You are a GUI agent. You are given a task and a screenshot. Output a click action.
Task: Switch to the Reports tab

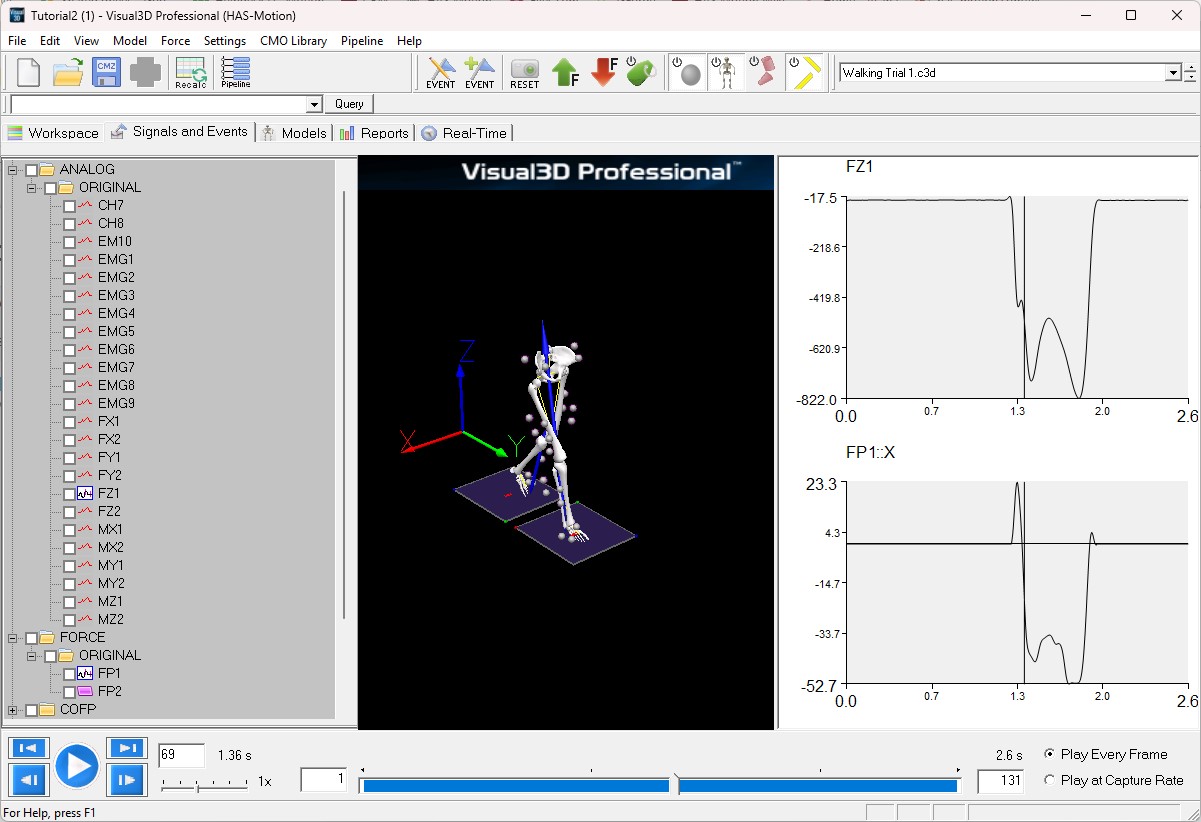[374, 133]
